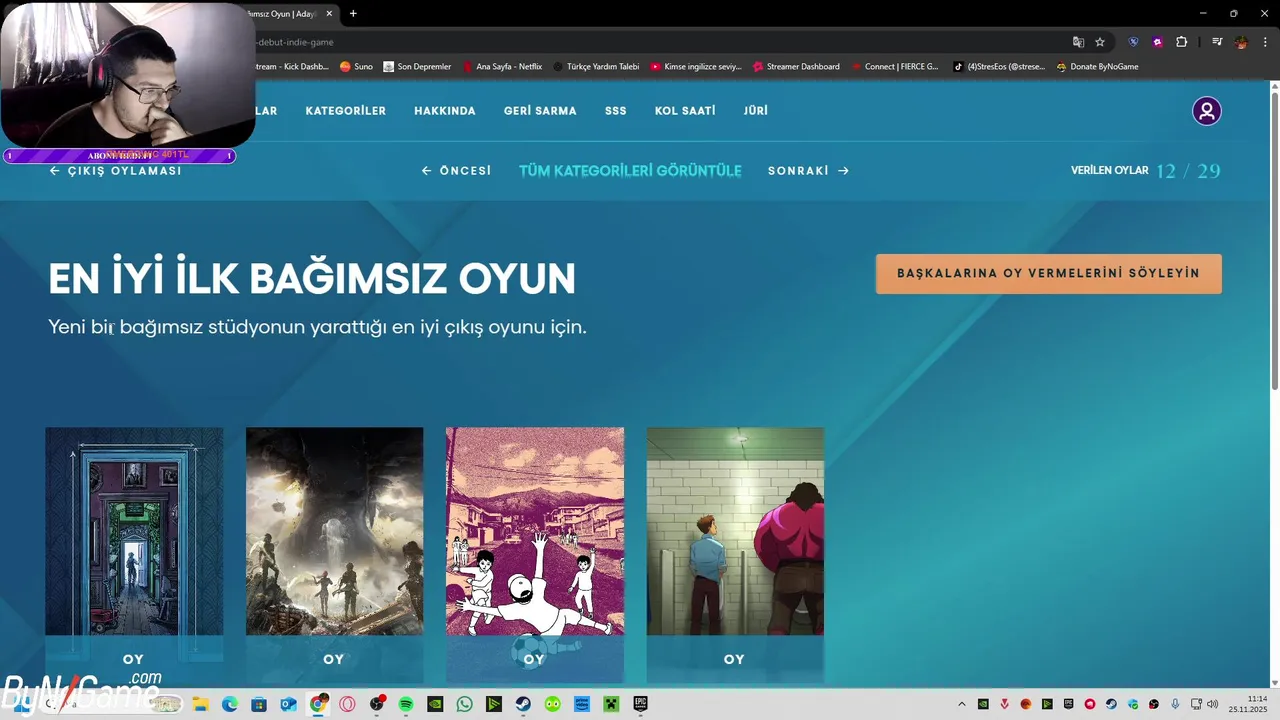
Task: Open Epic Games Launcher from the taskbar
Action: pyautogui.click(x=640, y=704)
